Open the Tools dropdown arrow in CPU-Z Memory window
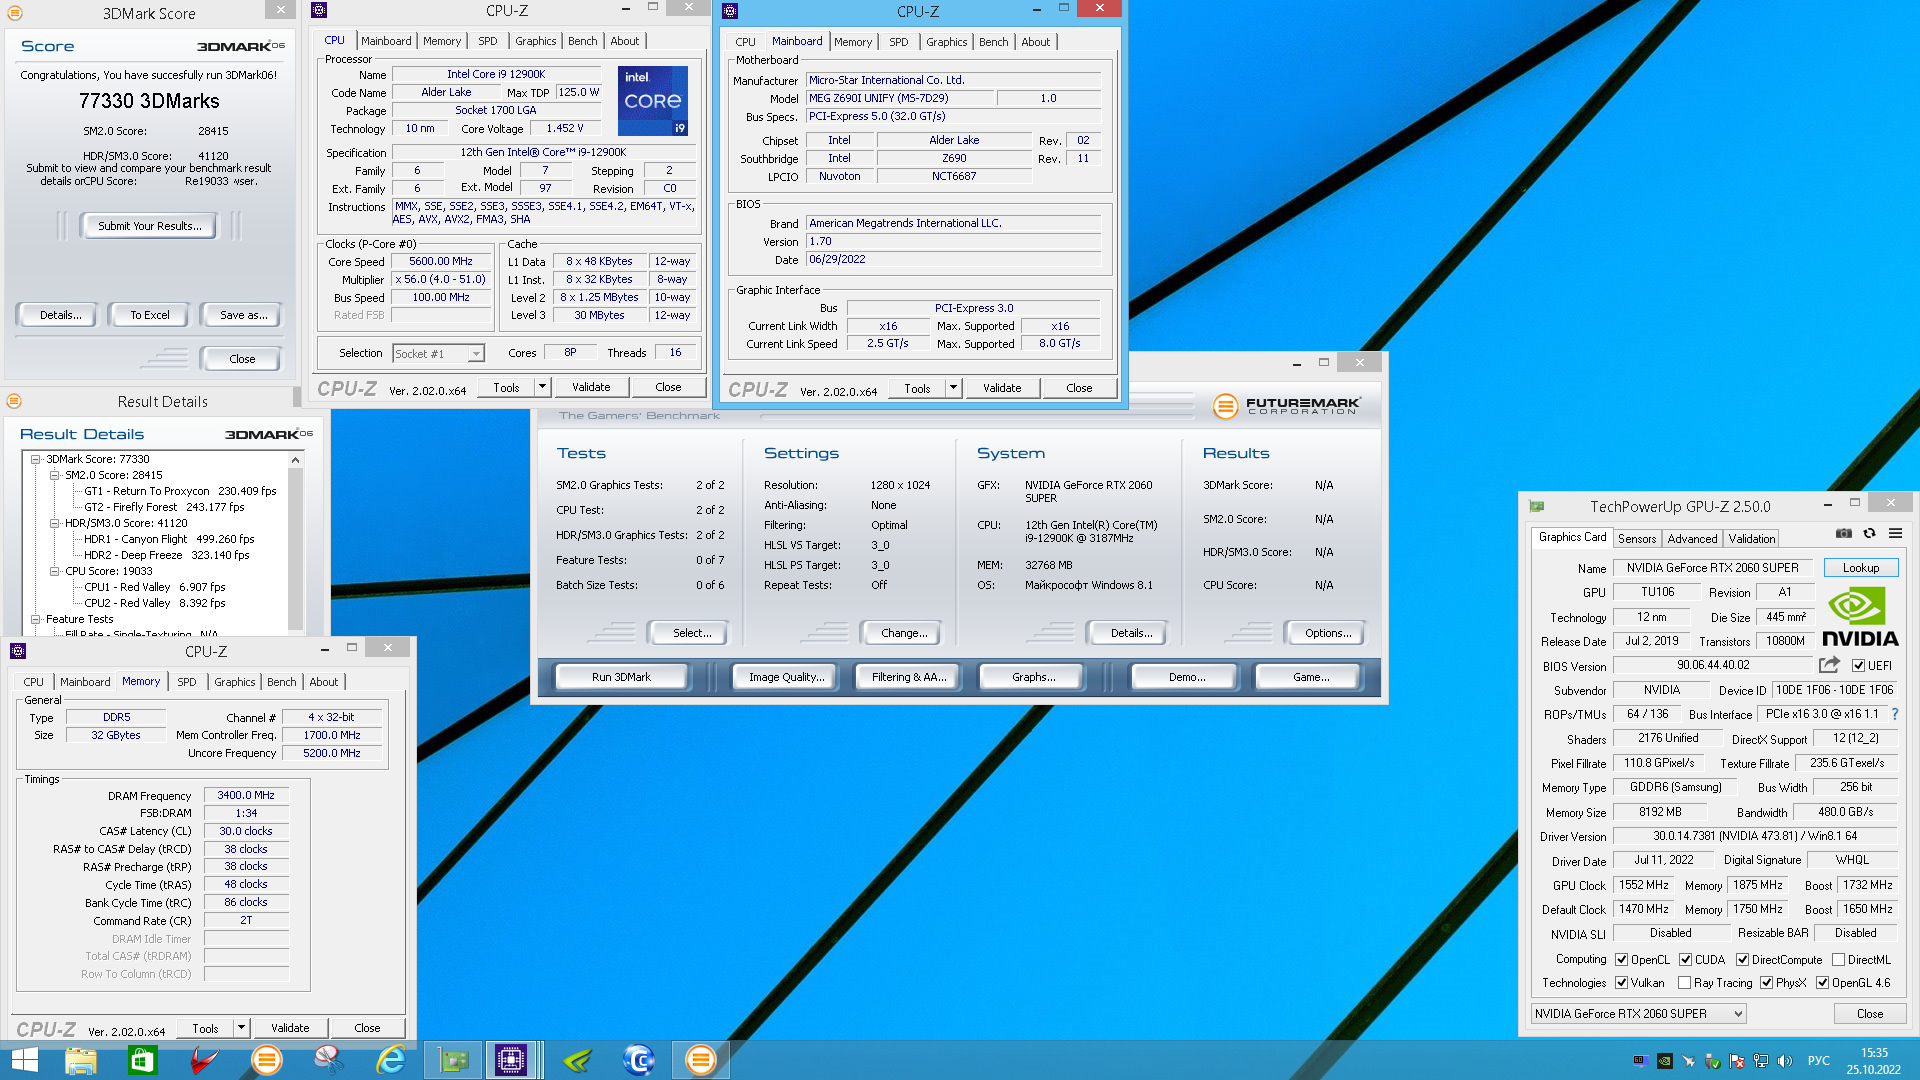 [x=241, y=1028]
